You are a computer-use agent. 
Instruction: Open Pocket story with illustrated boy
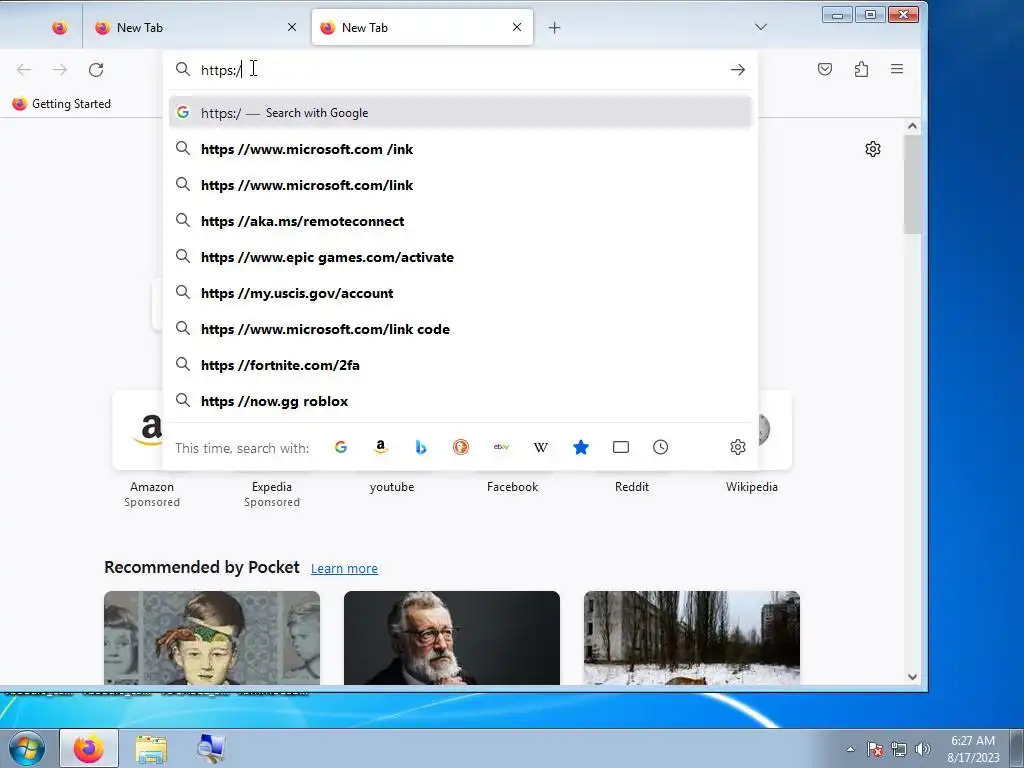212,638
